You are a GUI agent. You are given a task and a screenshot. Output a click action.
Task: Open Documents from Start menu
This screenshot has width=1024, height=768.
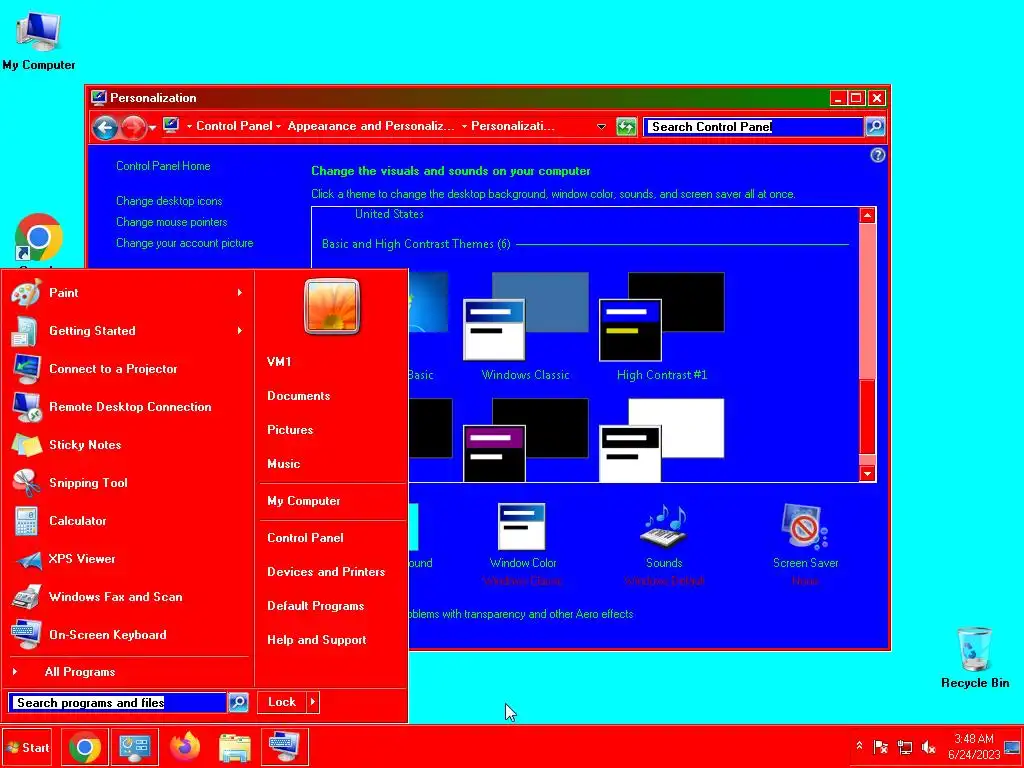pyautogui.click(x=298, y=396)
